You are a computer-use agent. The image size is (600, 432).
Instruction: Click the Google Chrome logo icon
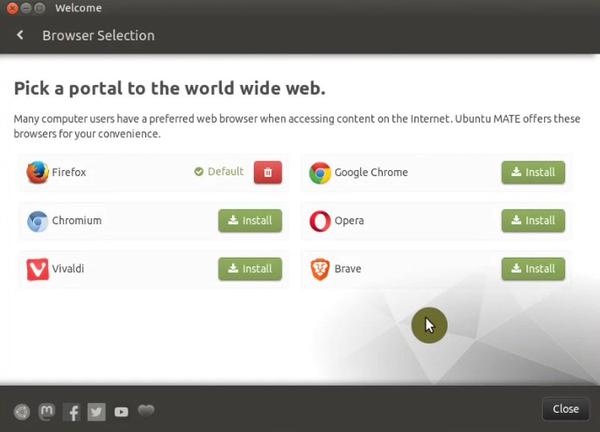click(320, 173)
